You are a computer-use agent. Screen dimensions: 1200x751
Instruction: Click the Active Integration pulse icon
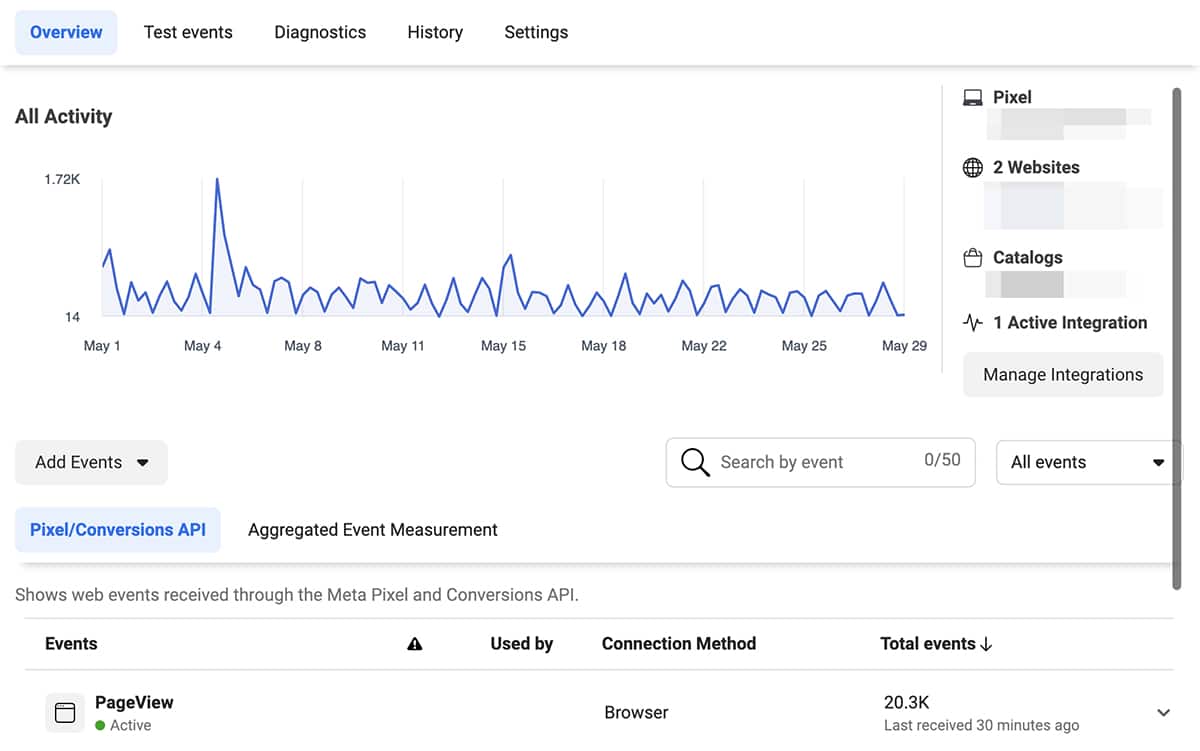tap(972, 323)
